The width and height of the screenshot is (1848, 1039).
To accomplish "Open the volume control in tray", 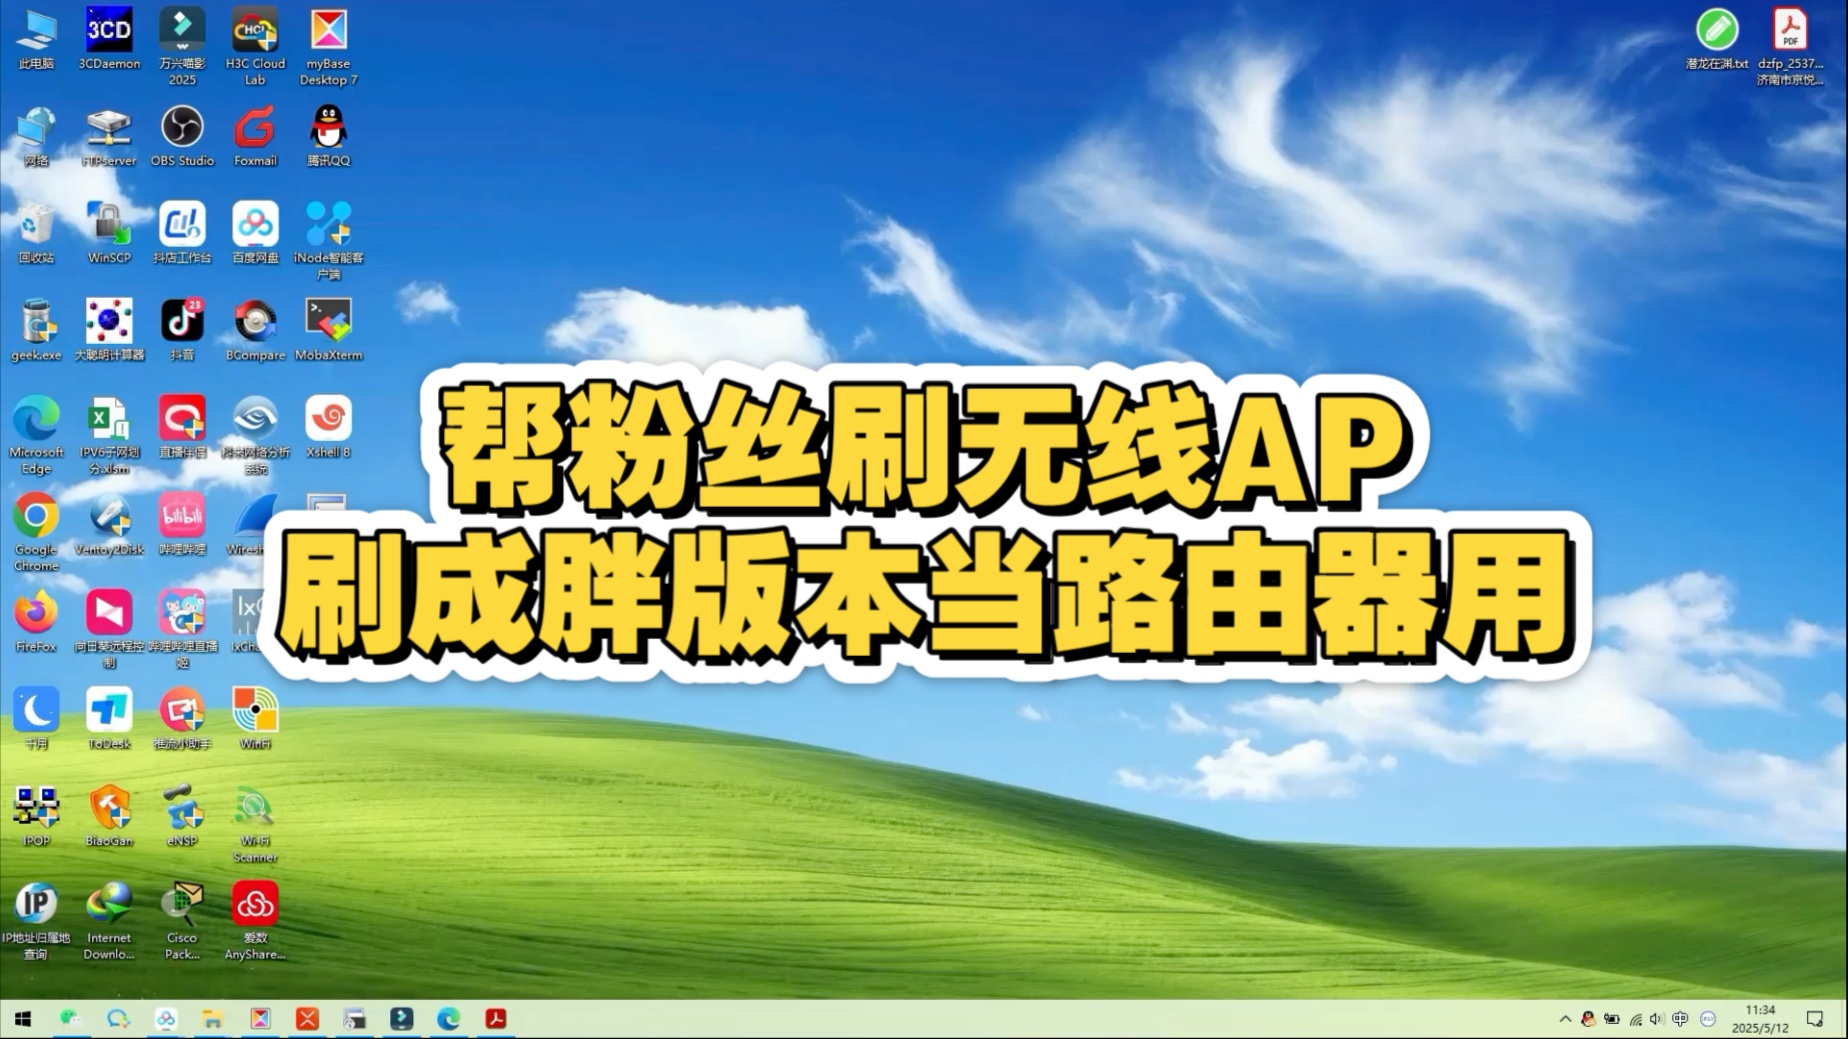I will point(1657,1019).
